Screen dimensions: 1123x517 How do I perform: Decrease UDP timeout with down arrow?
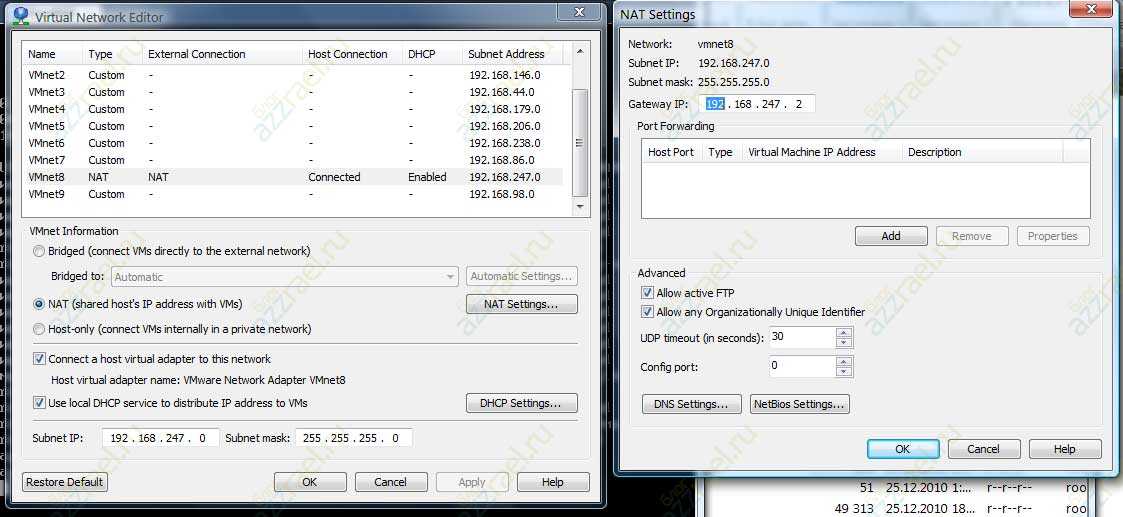844,343
